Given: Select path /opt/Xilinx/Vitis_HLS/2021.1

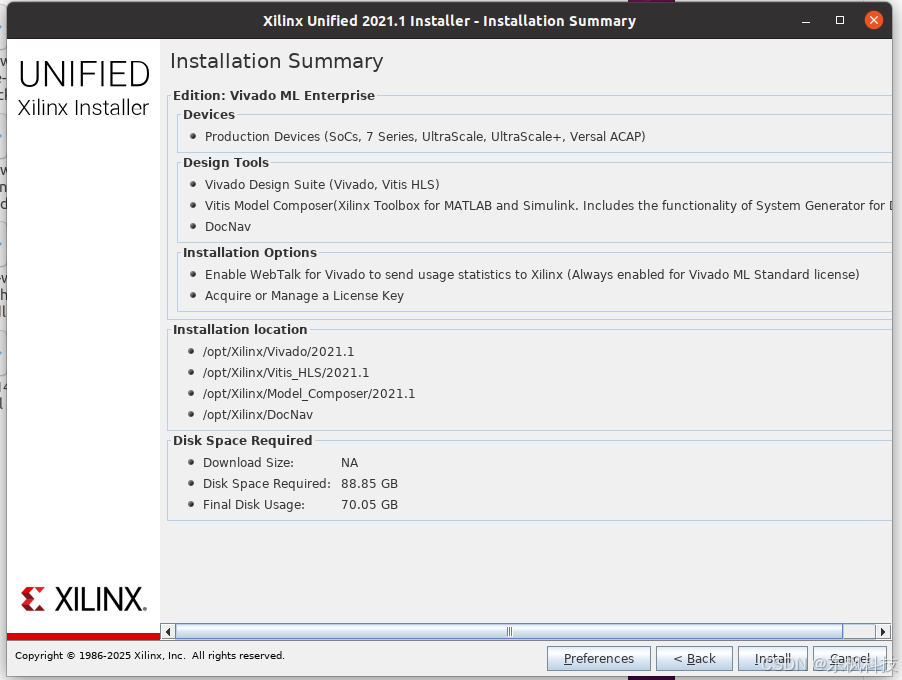Looking at the screenshot, I should (286, 373).
